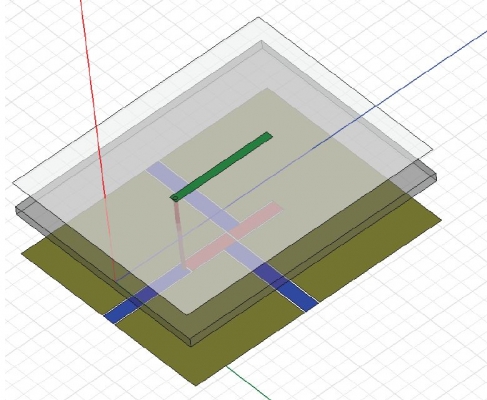Image resolution: width=487 pixels, height=400 pixels.
Task: Select the vertical pink probe pin under the green strip
Action: pos(179,233)
